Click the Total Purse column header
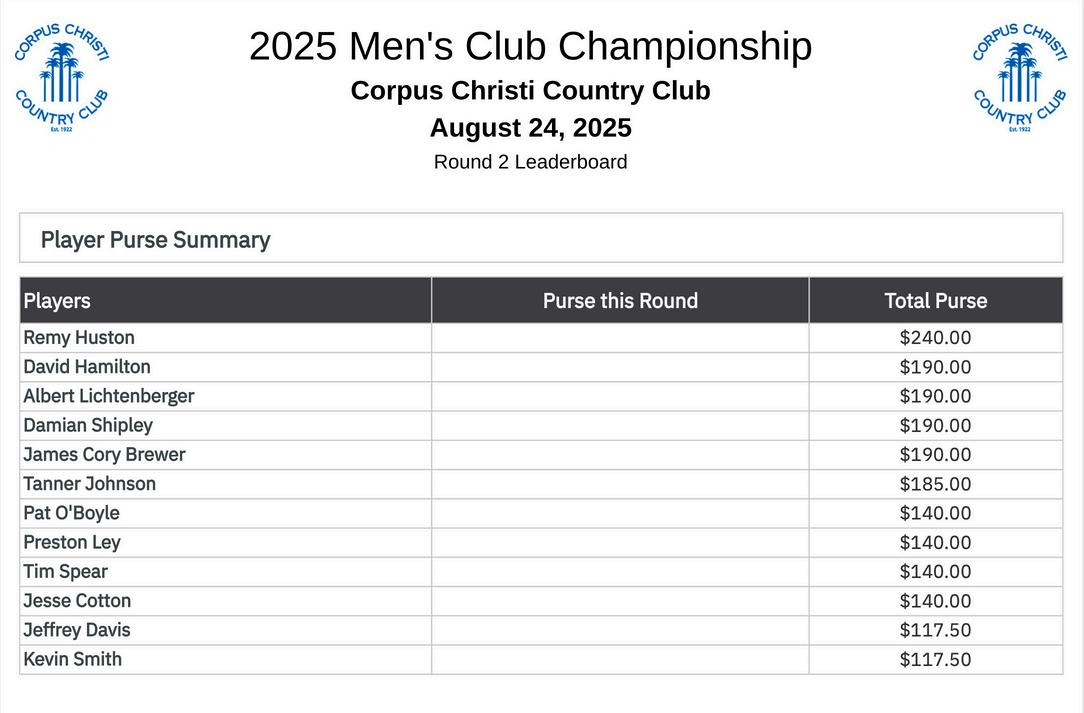Screen dimensions: 1084x713 935,300
